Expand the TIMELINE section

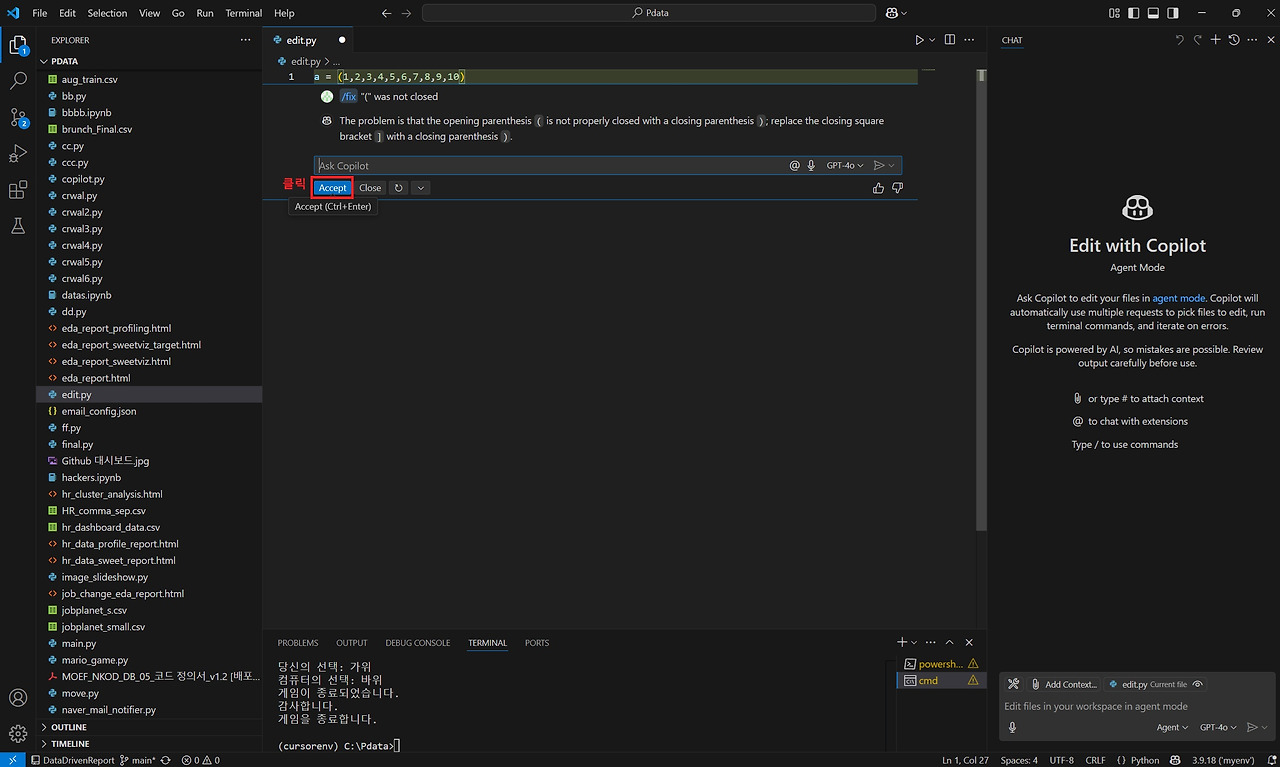(70, 744)
